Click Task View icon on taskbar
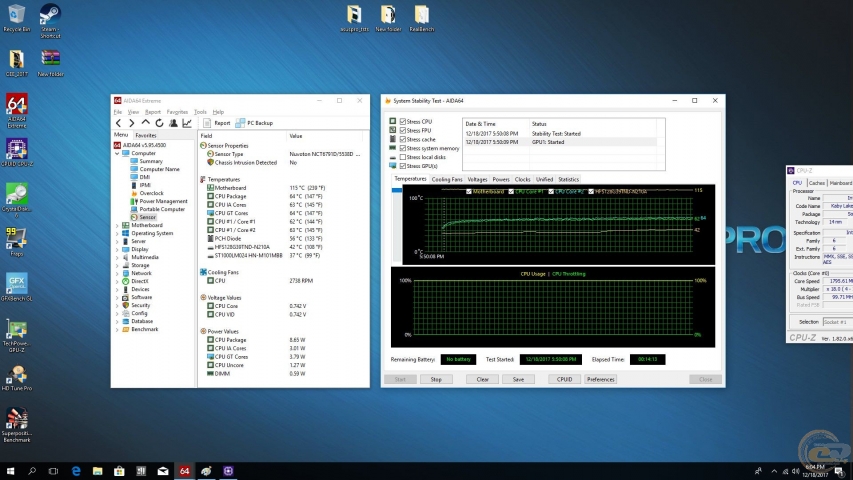 click(53, 471)
